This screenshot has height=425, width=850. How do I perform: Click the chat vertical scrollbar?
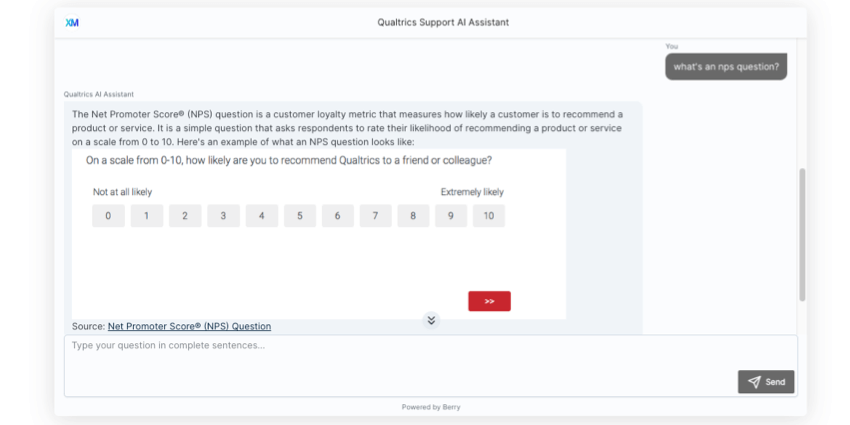(802, 234)
